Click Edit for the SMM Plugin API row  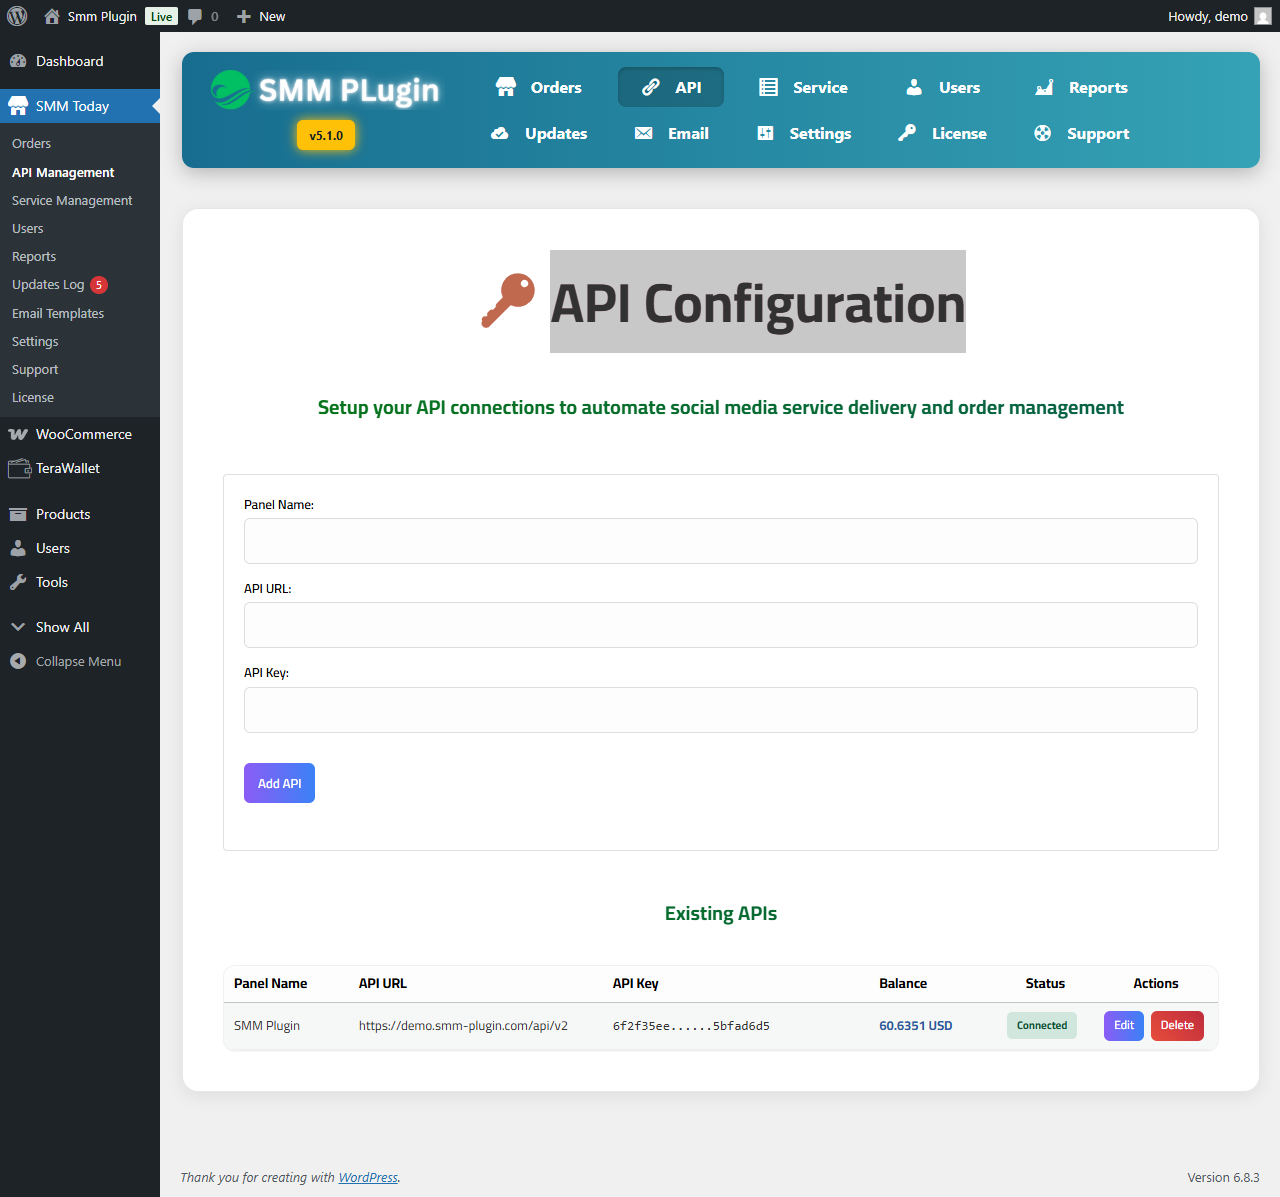(1124, 1025)
